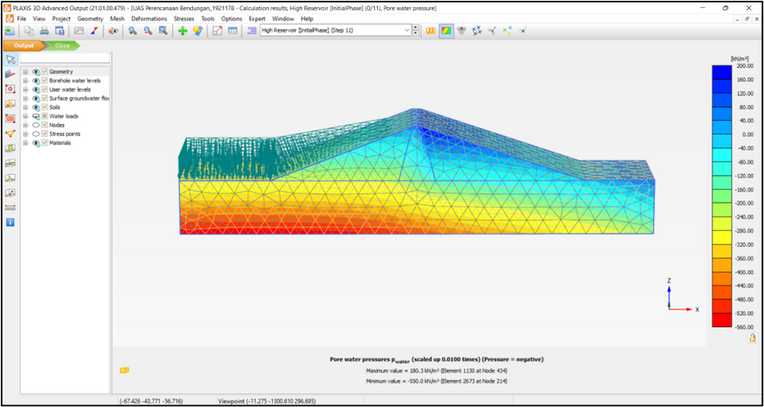Screen dimensions: 764x407
Task: Click the red-blue diagonal toolbar icon
Action: [x=94, y=31]
